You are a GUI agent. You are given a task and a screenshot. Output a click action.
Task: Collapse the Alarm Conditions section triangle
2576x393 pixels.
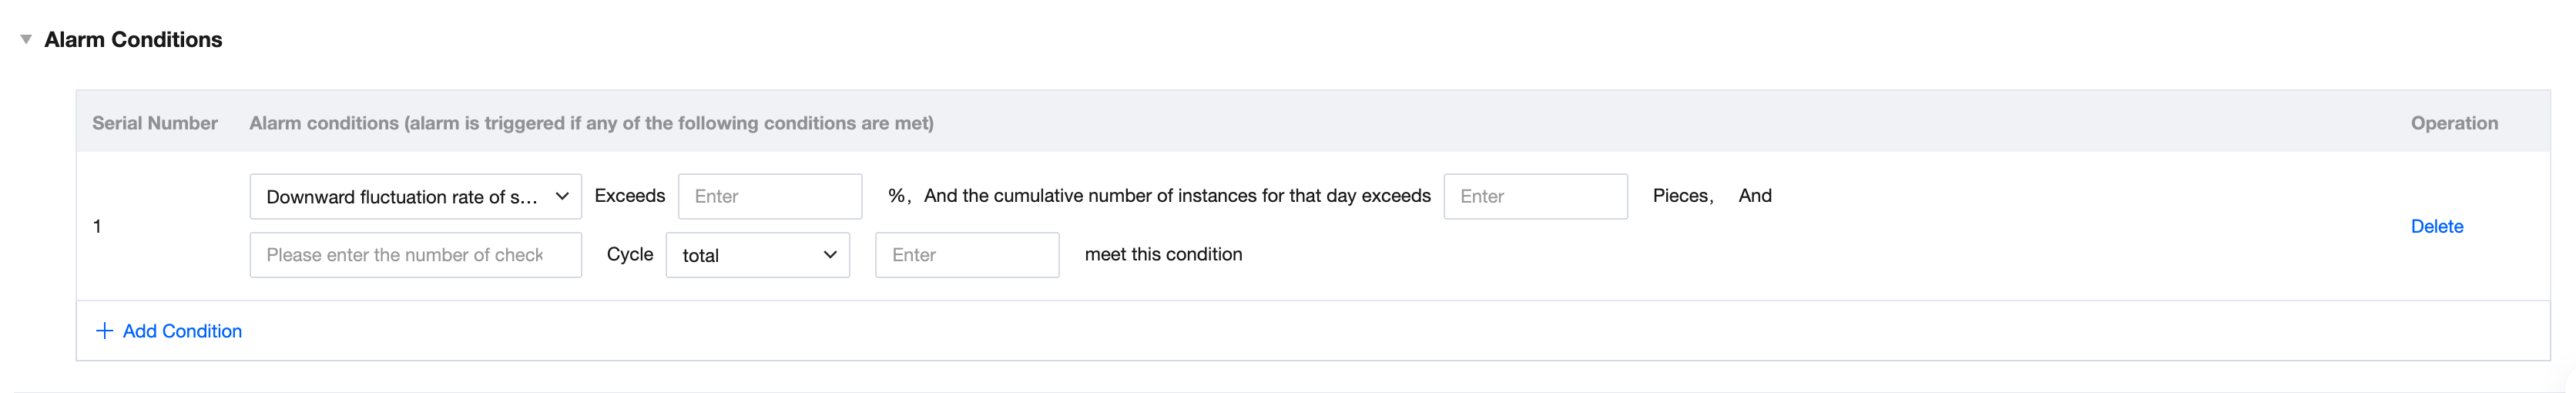pos(26,39)
